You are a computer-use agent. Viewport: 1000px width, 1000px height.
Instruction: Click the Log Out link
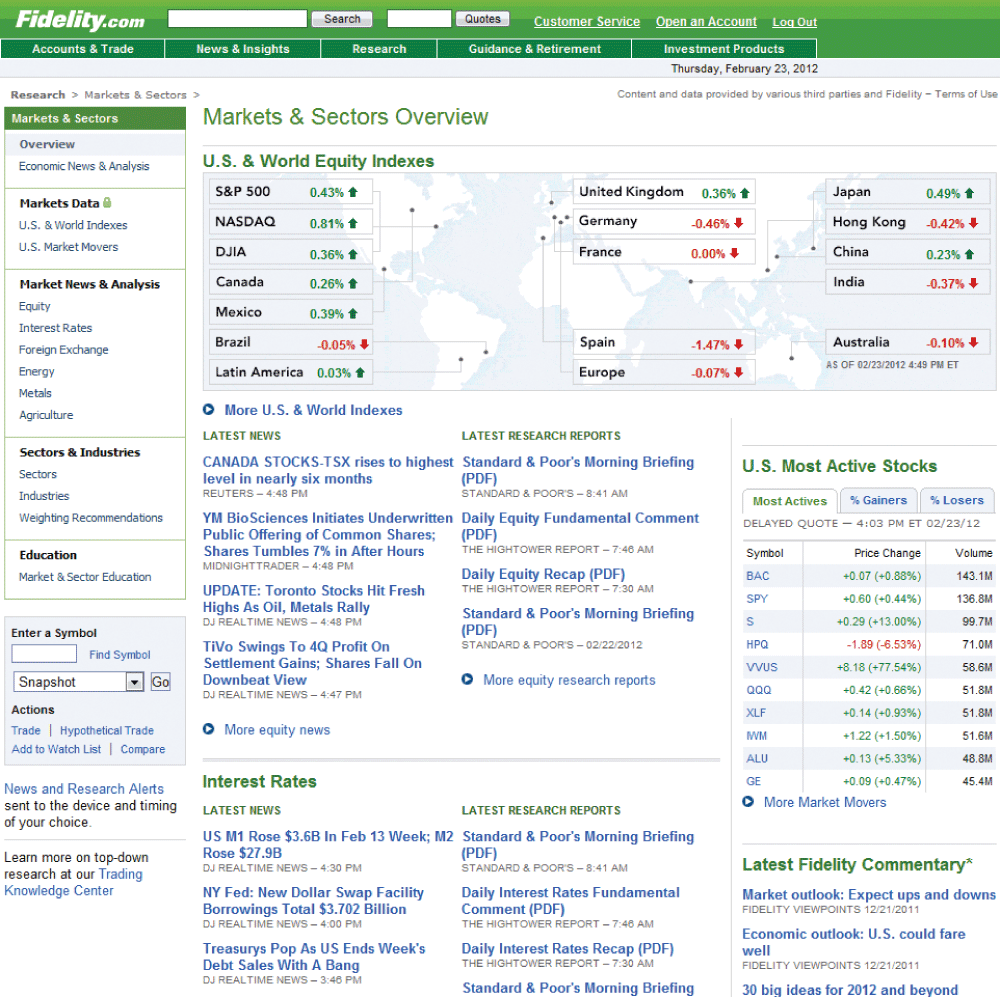click(x=794, y=22)
